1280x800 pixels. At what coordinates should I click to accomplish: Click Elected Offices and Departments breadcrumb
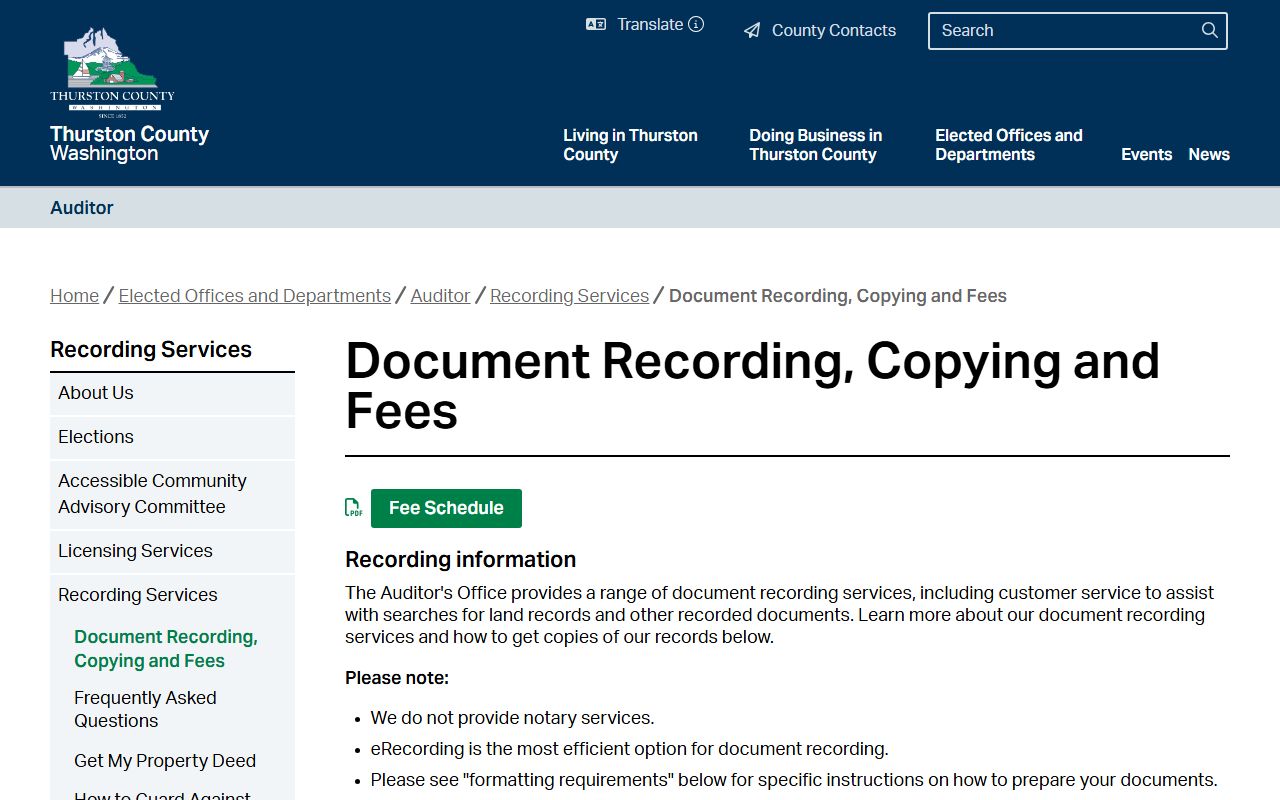click(x=254, y=296)
